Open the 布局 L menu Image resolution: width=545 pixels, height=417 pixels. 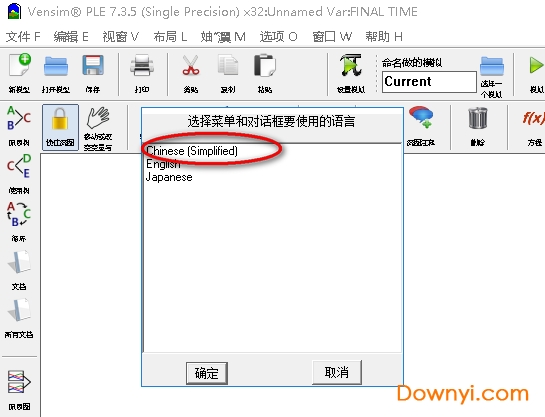(x=170, y=36)
